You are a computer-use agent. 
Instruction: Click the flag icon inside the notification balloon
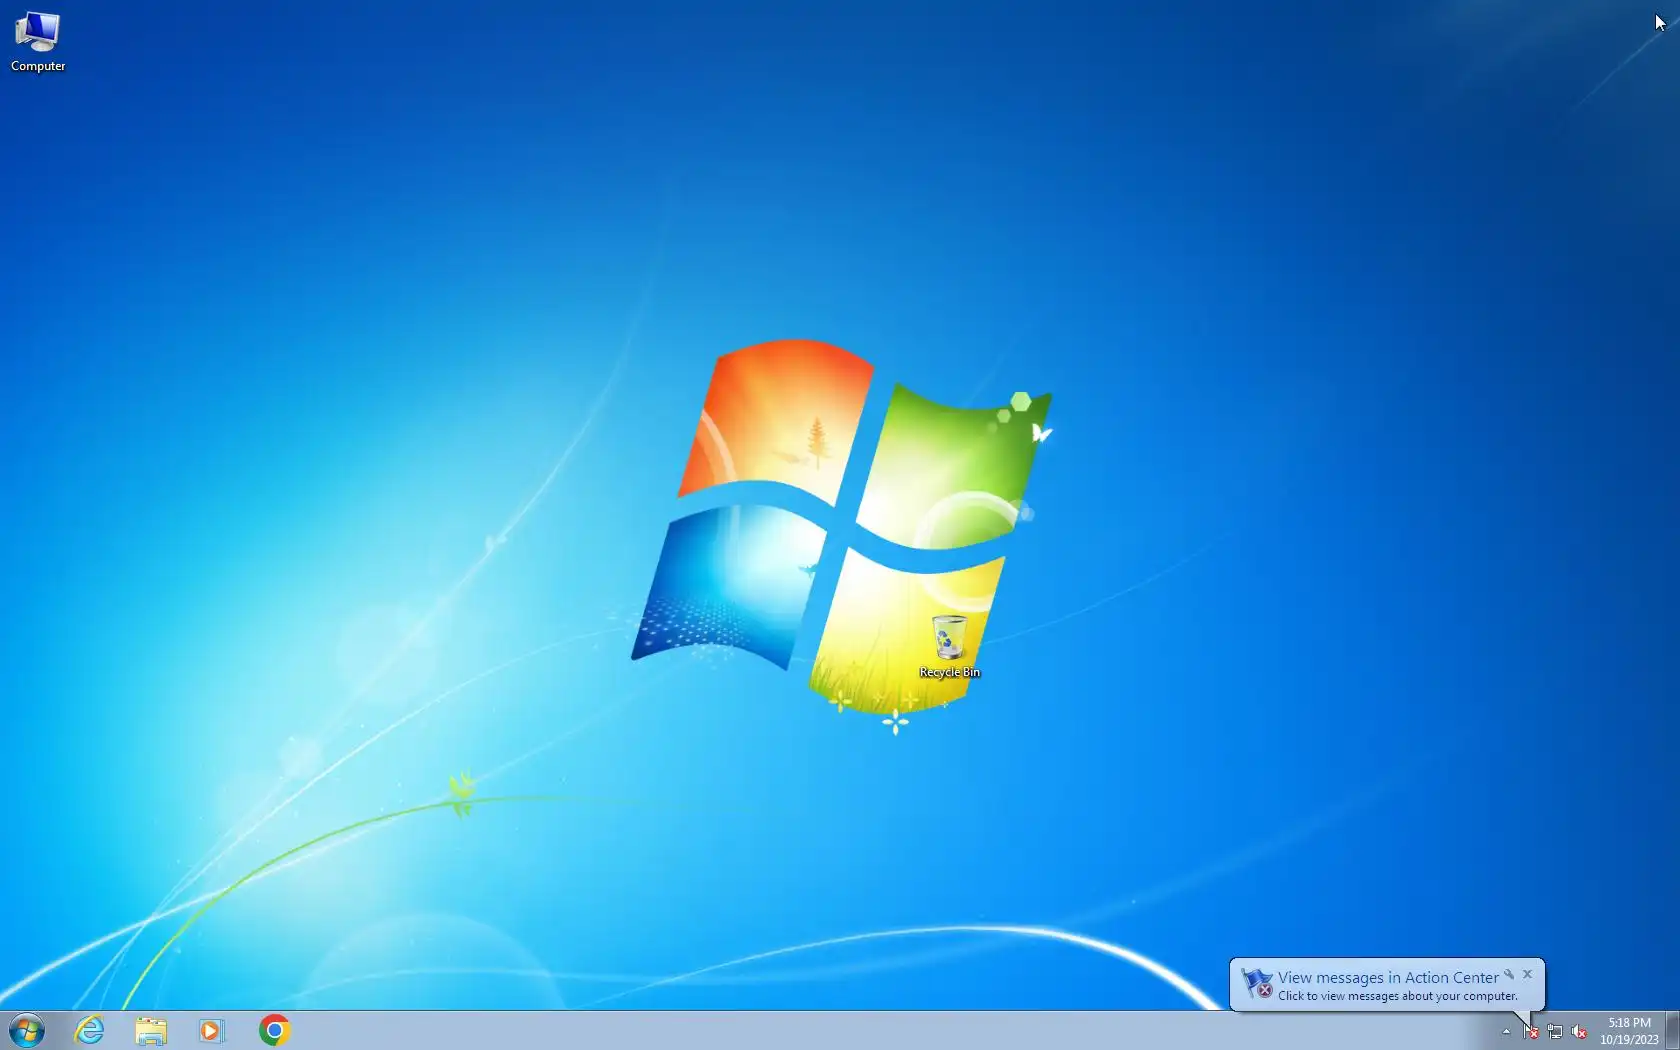(x=1256, y=983)
